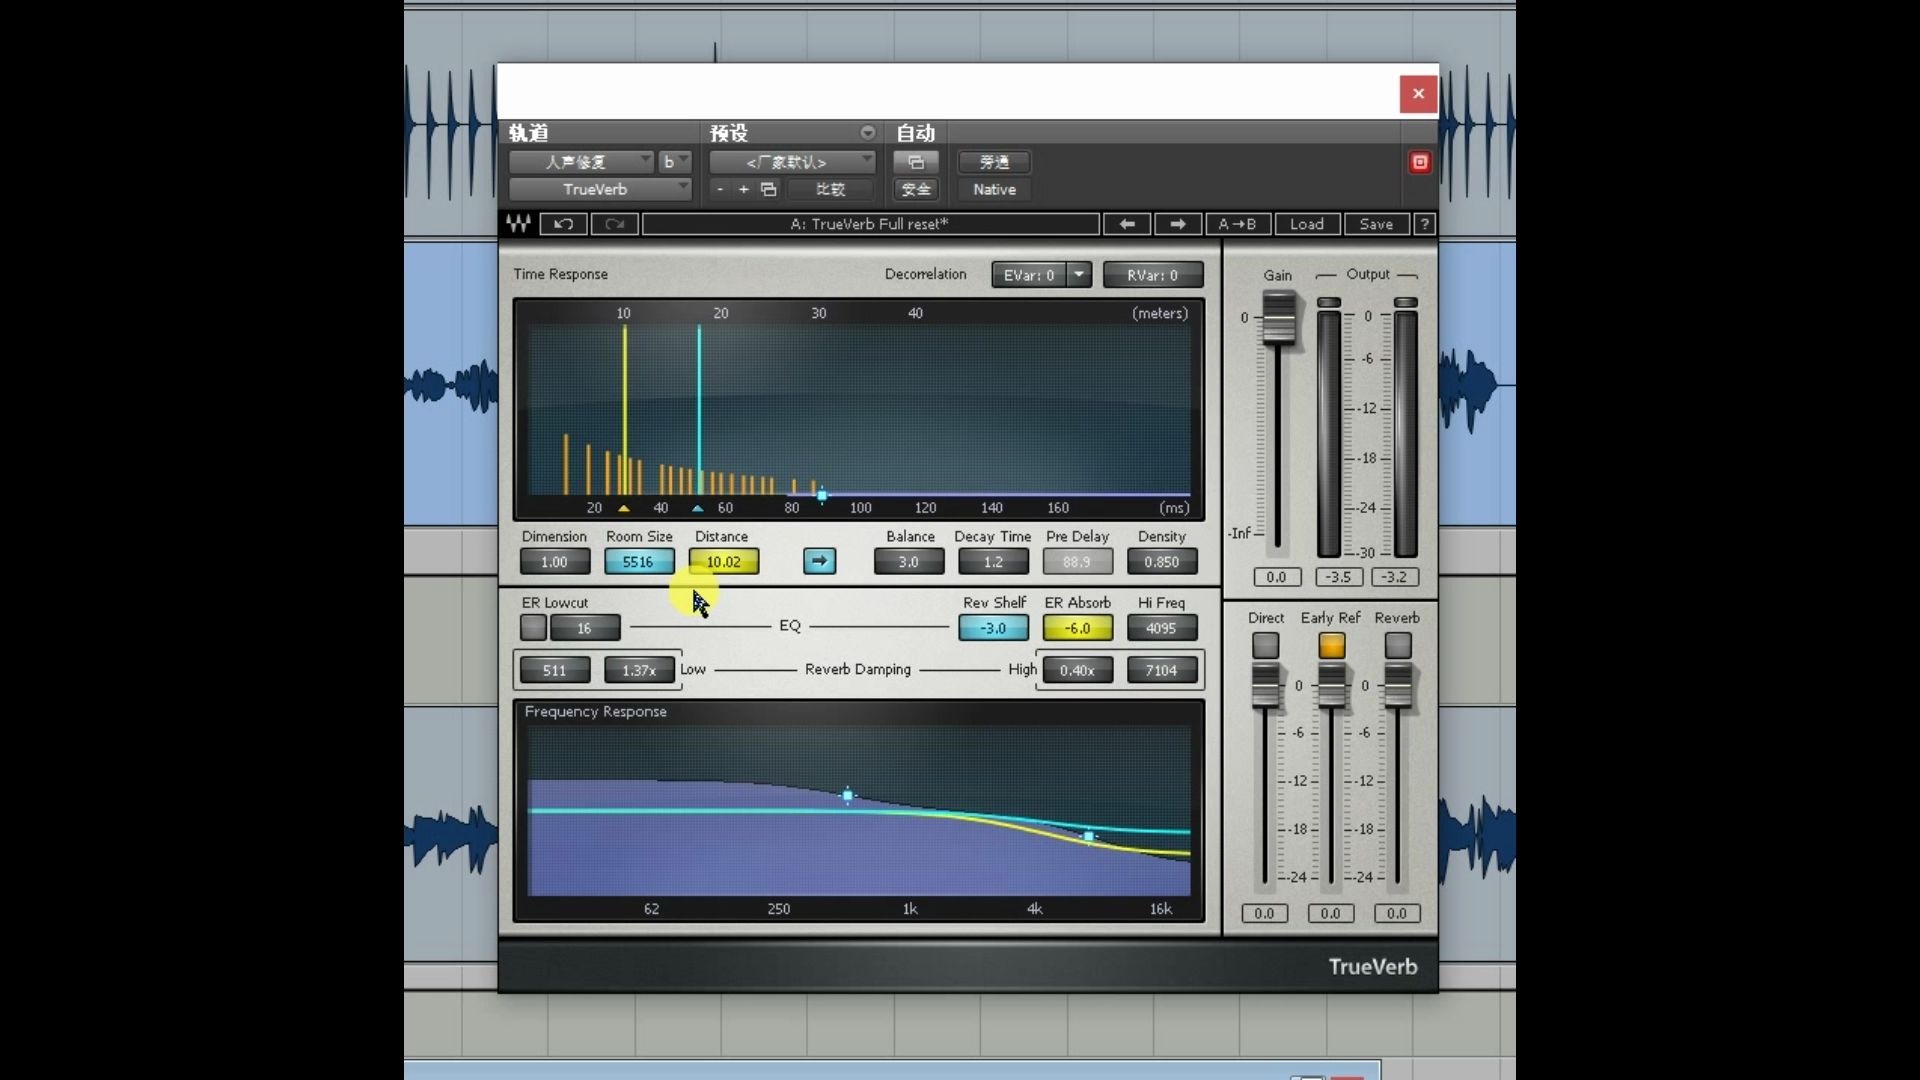The image size is (1920, 1080).
Task: Click Low damping frequency value 511
Action: (x=554, y=670)
